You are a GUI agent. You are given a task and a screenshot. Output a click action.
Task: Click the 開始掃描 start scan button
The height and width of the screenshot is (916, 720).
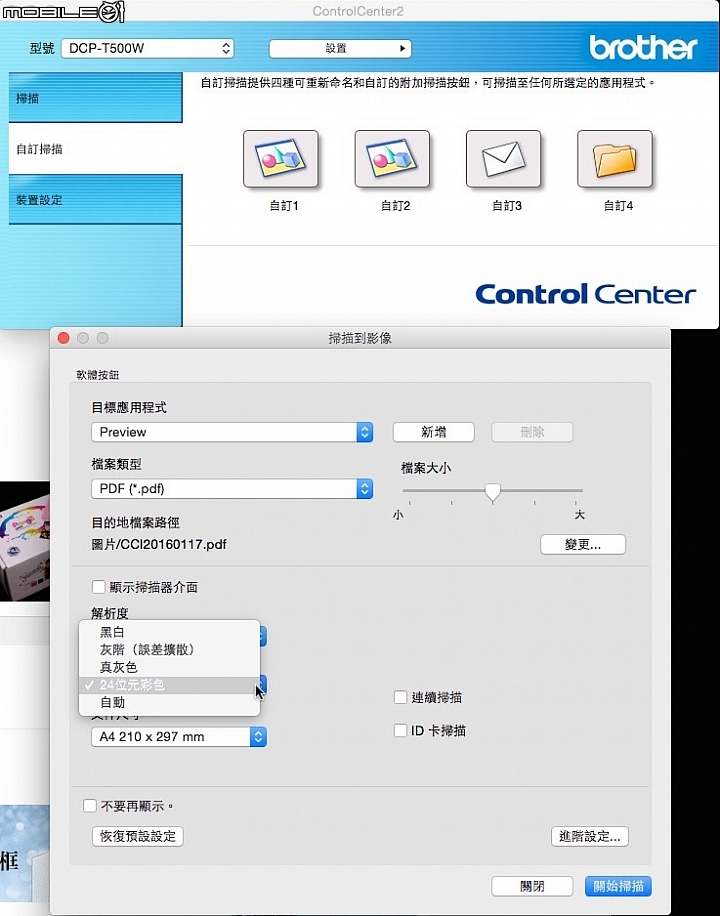(618, 886)
